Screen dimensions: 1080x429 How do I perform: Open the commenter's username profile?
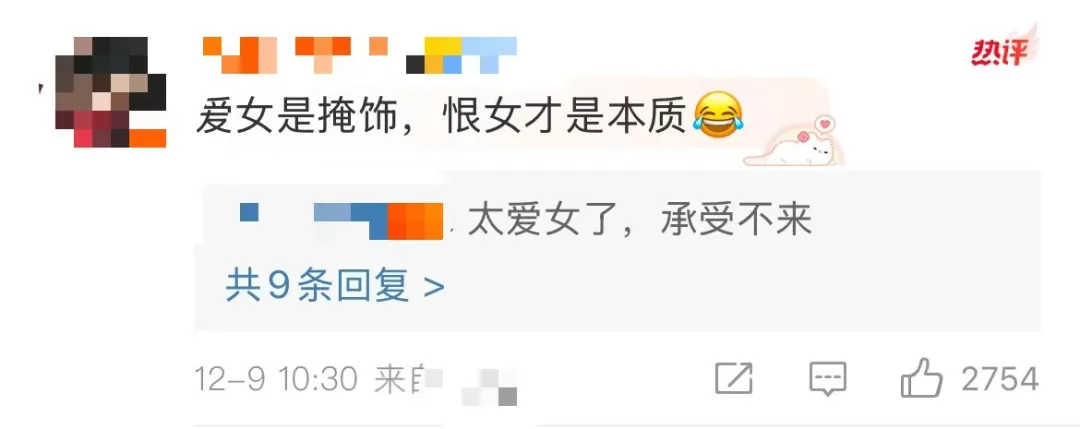(x=360, y=55)
